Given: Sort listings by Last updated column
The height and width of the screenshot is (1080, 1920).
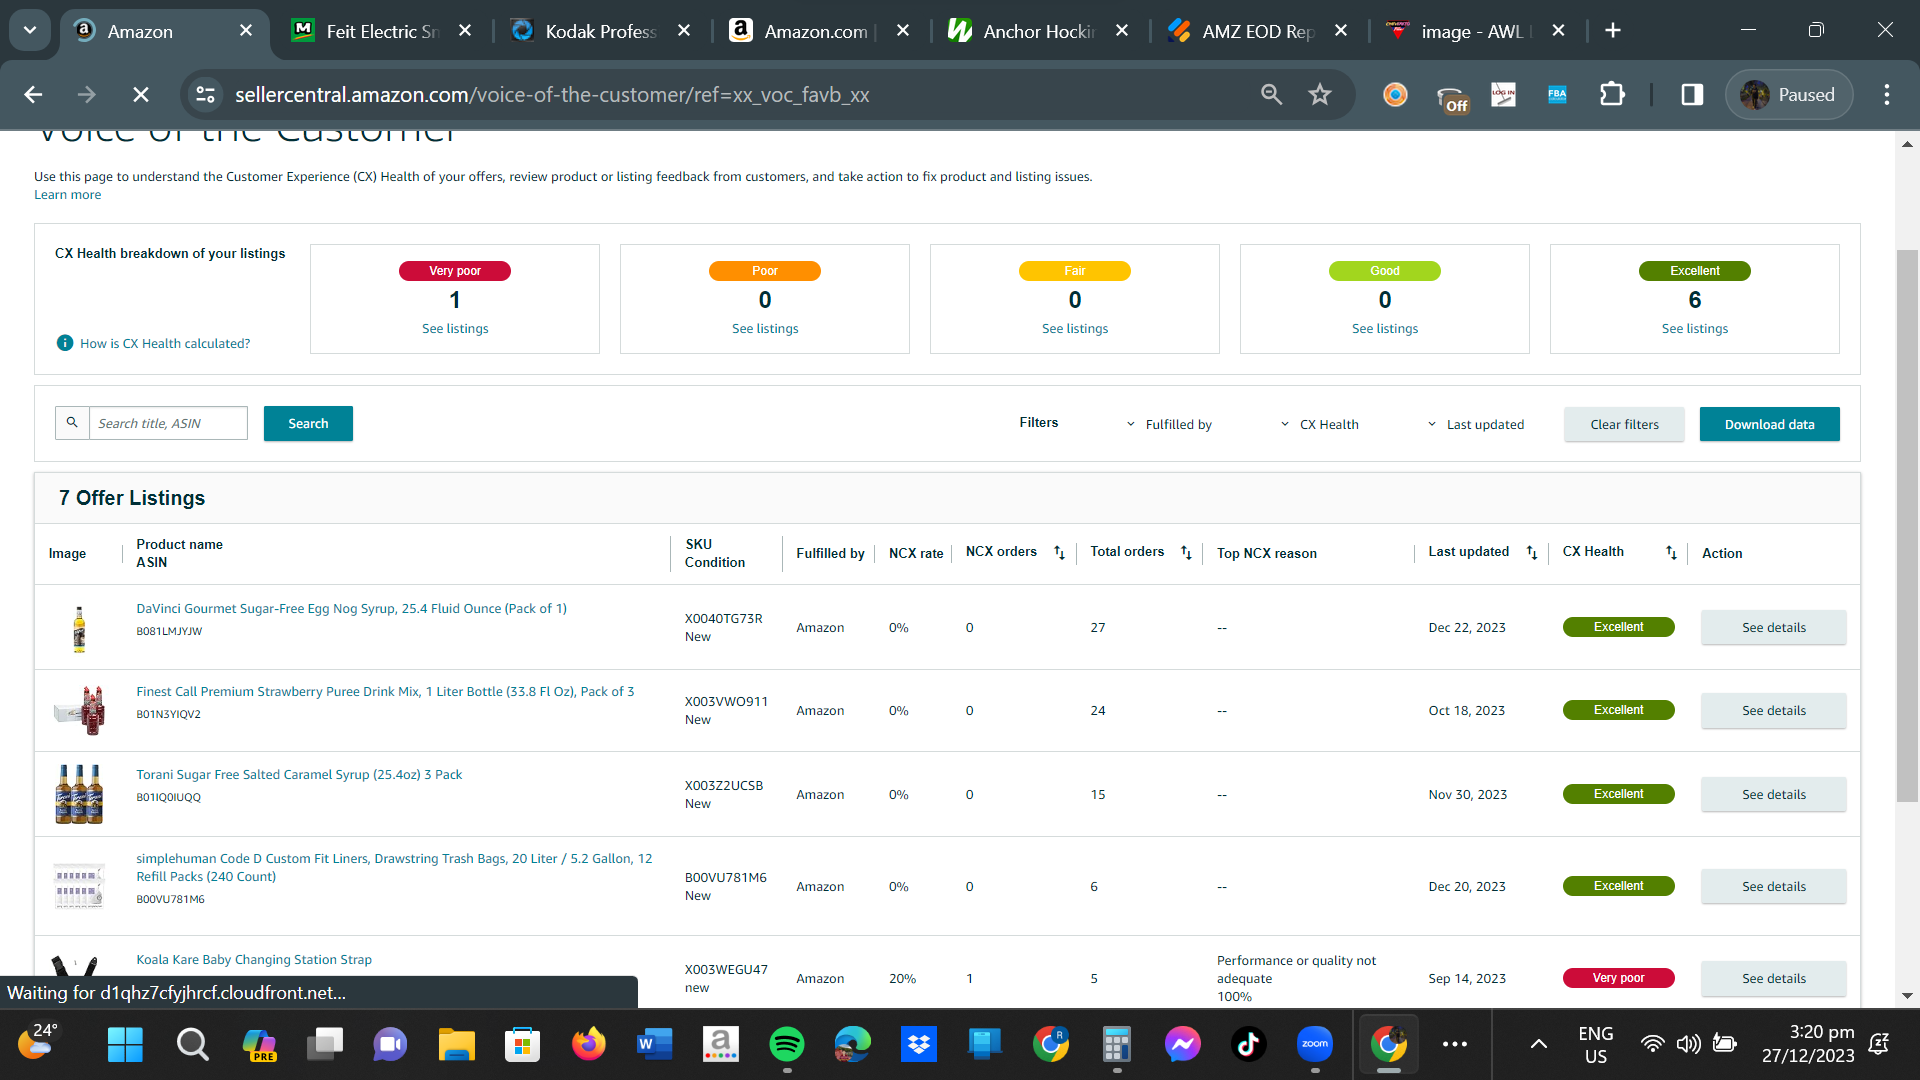Looking at the screenshot, I should click(x=1531, y=553).
